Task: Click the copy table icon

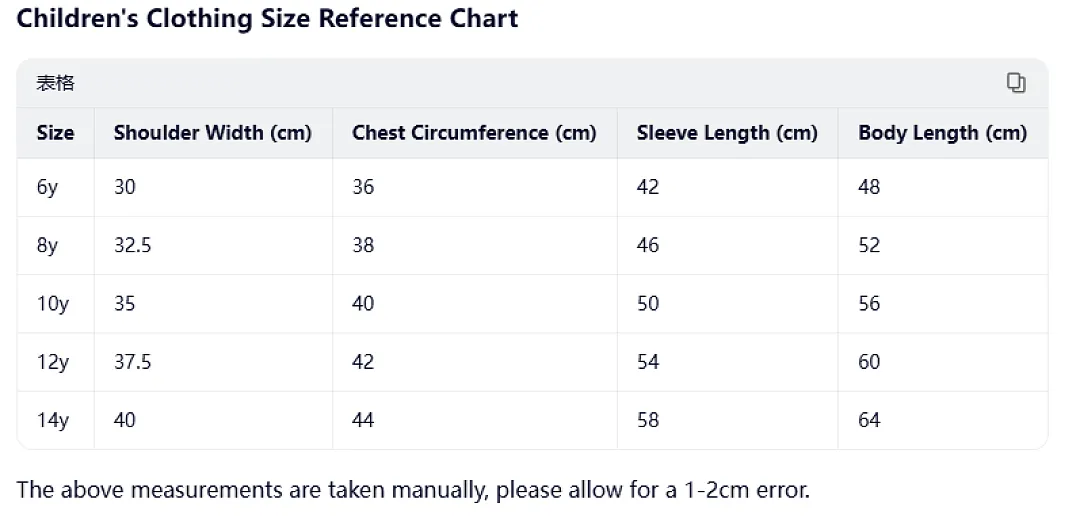Action: pos(1016,83)
